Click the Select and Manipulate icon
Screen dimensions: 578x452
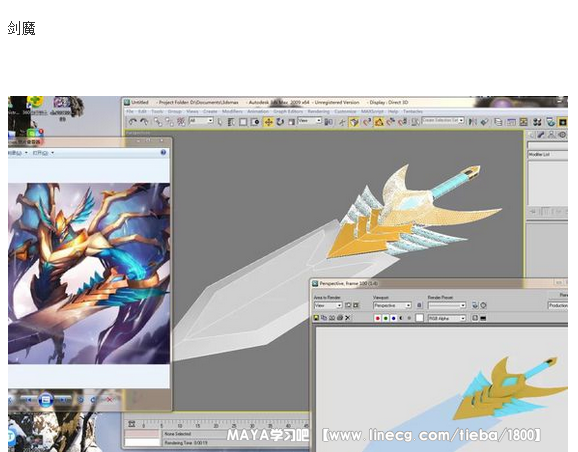(x=342, y=122)
